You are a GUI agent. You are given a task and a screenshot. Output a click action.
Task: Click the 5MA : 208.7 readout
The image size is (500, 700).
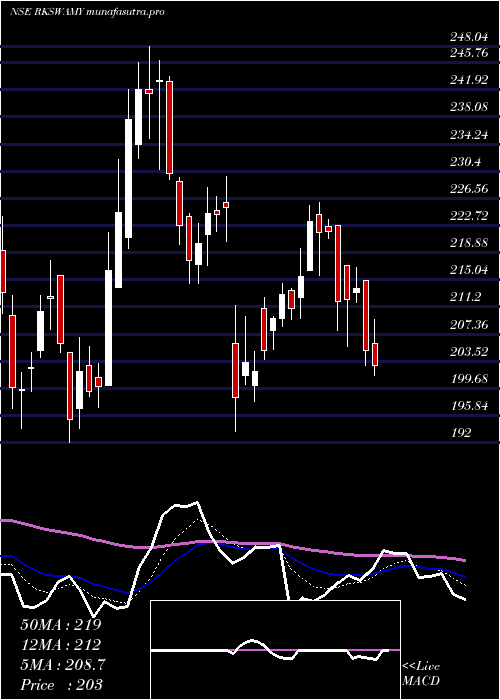63,665
